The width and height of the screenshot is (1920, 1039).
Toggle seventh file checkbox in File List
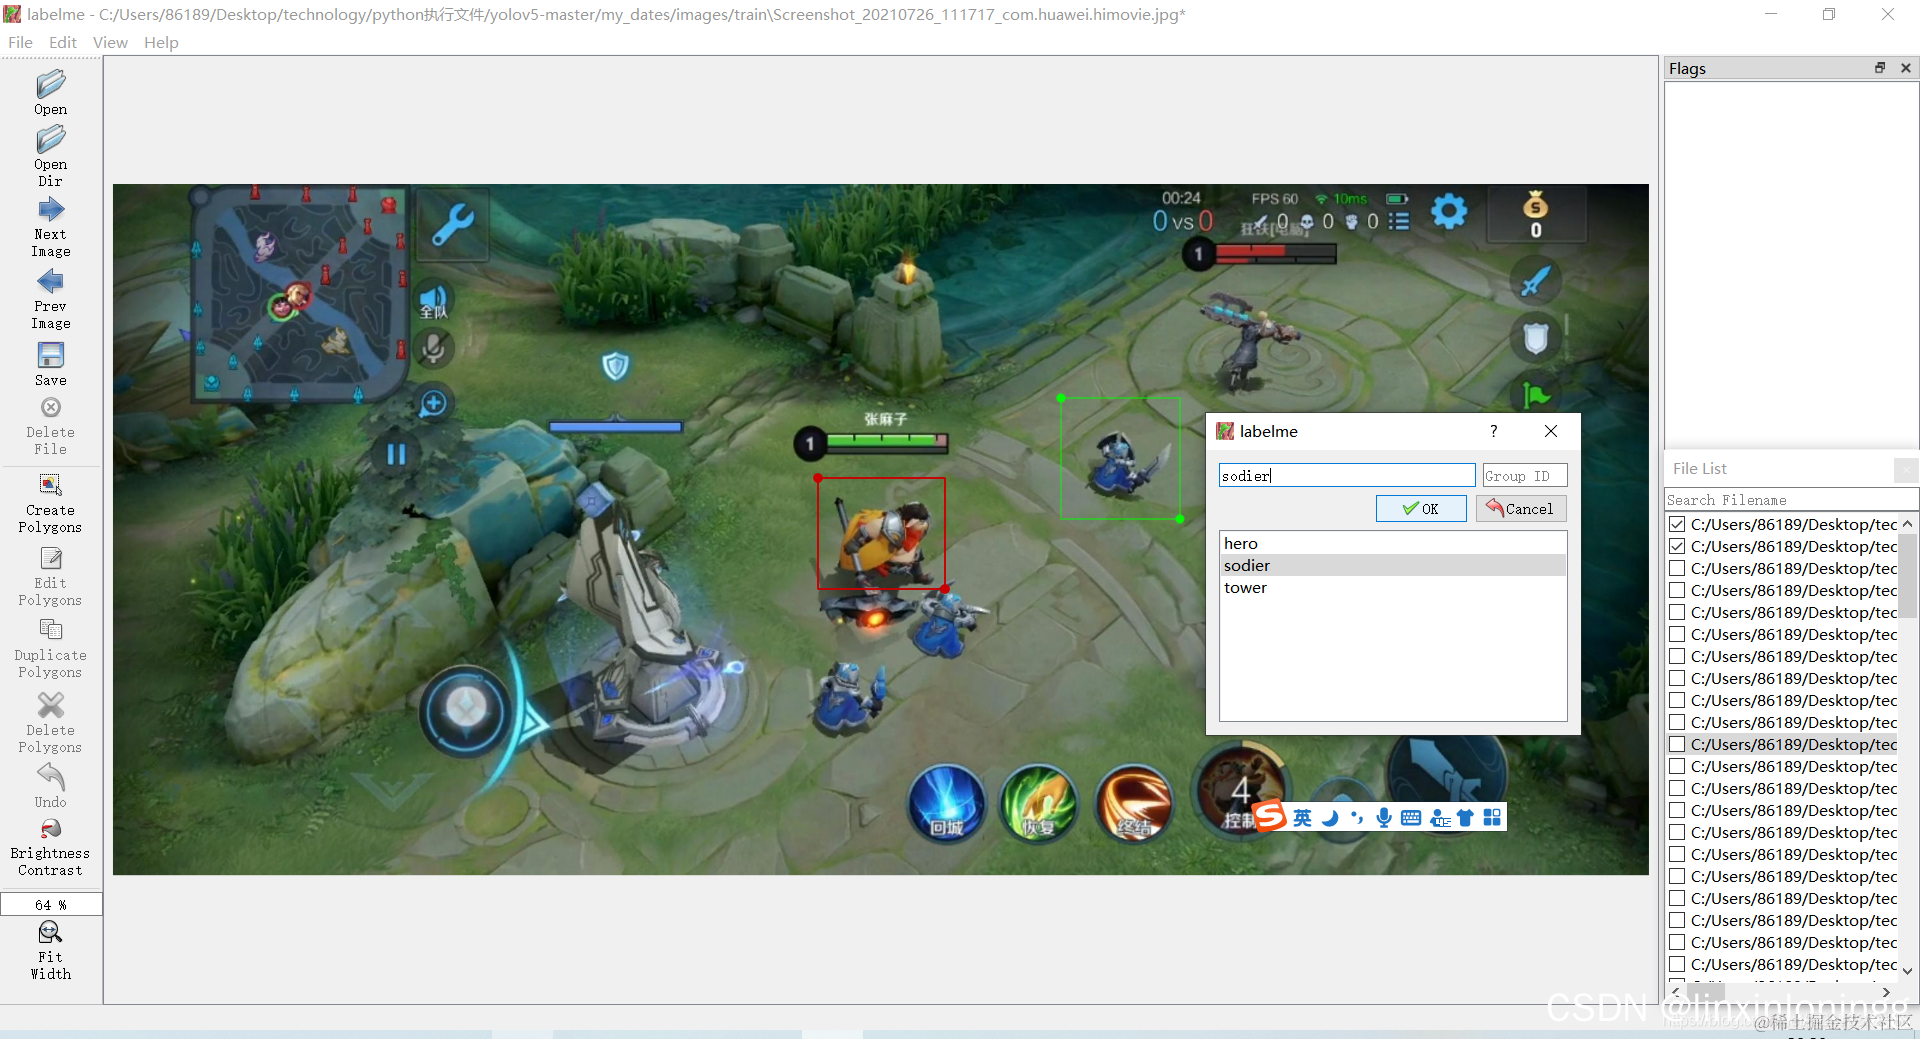pyautogui.click(x=1677, y=656)
